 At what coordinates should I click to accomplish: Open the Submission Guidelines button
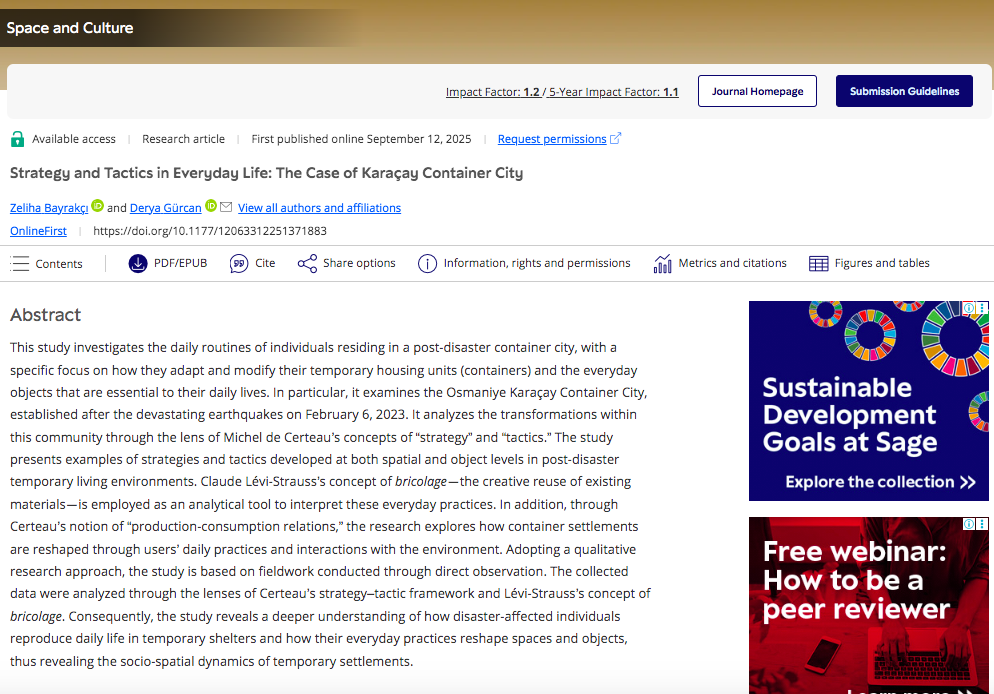click(x=904, y=91)
